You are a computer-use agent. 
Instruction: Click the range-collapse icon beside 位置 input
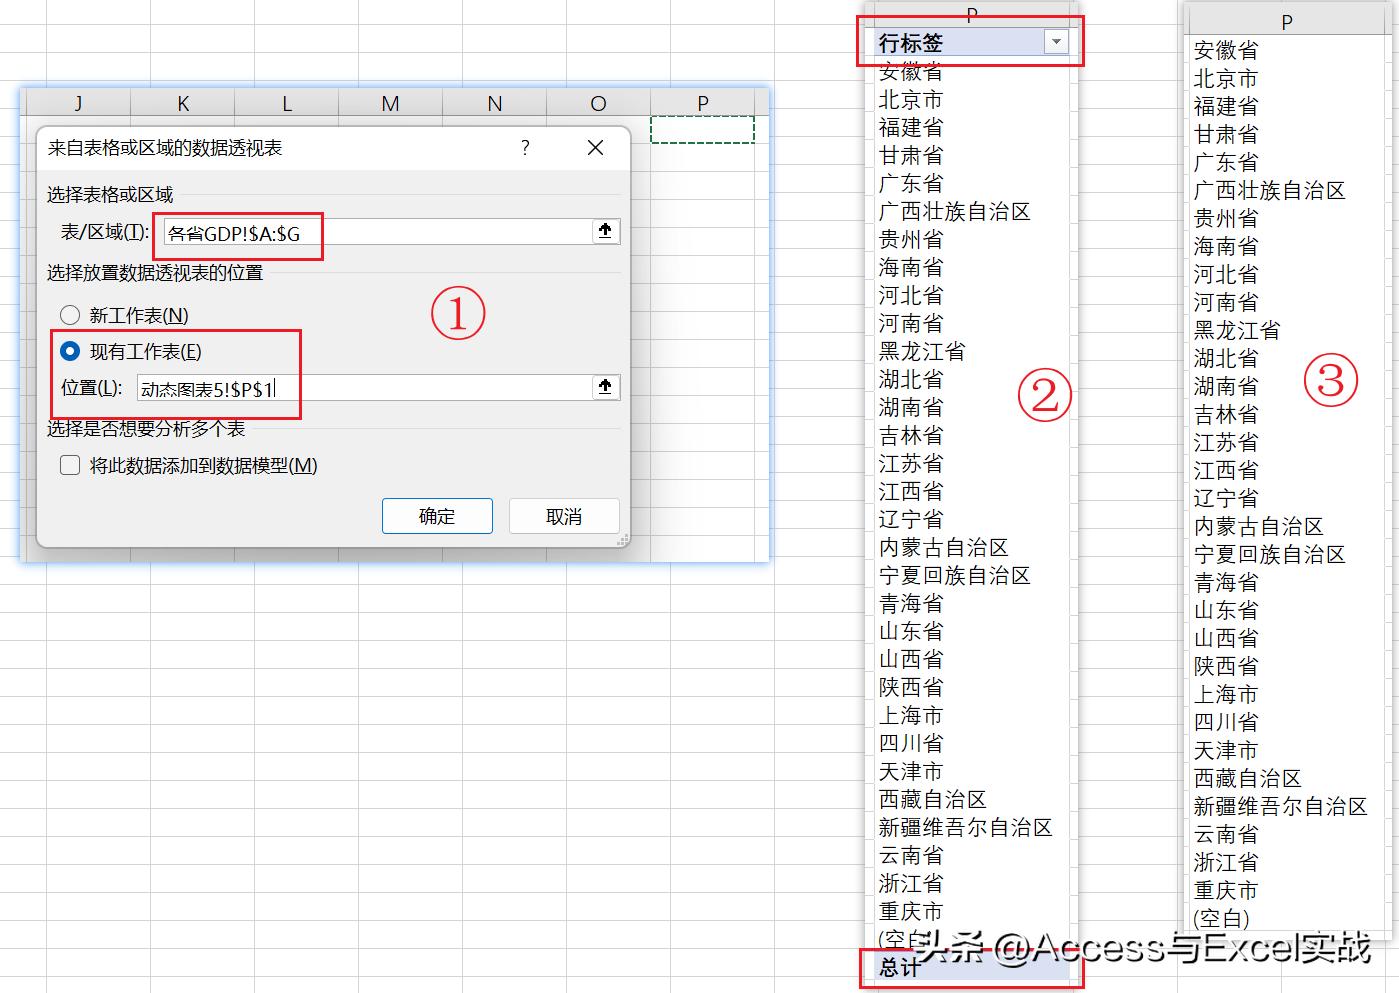tap(605, 387)
